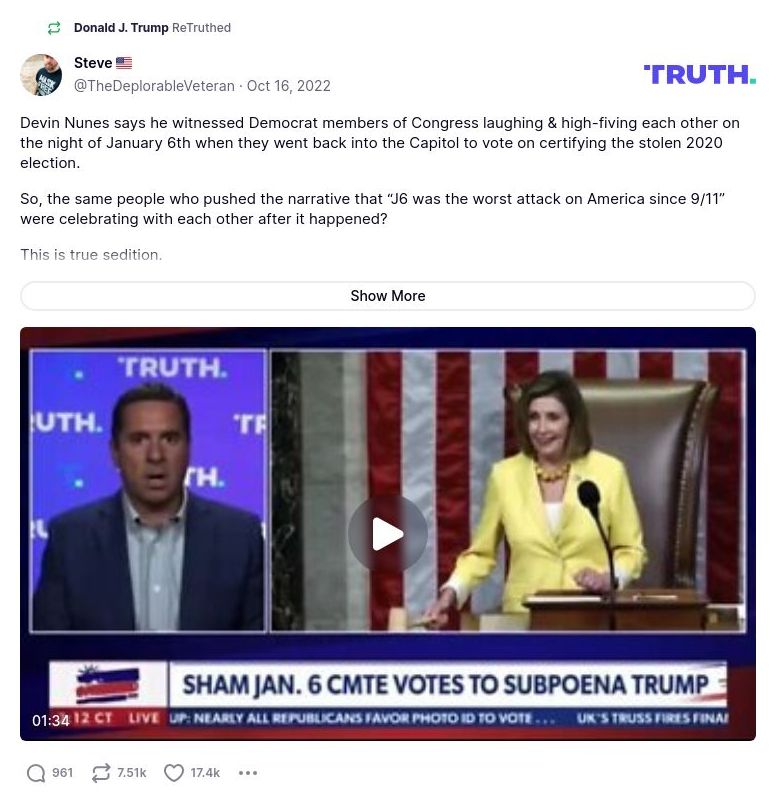Open the reply comment bubble icon
777x806 pixels.
click(36, 773)
